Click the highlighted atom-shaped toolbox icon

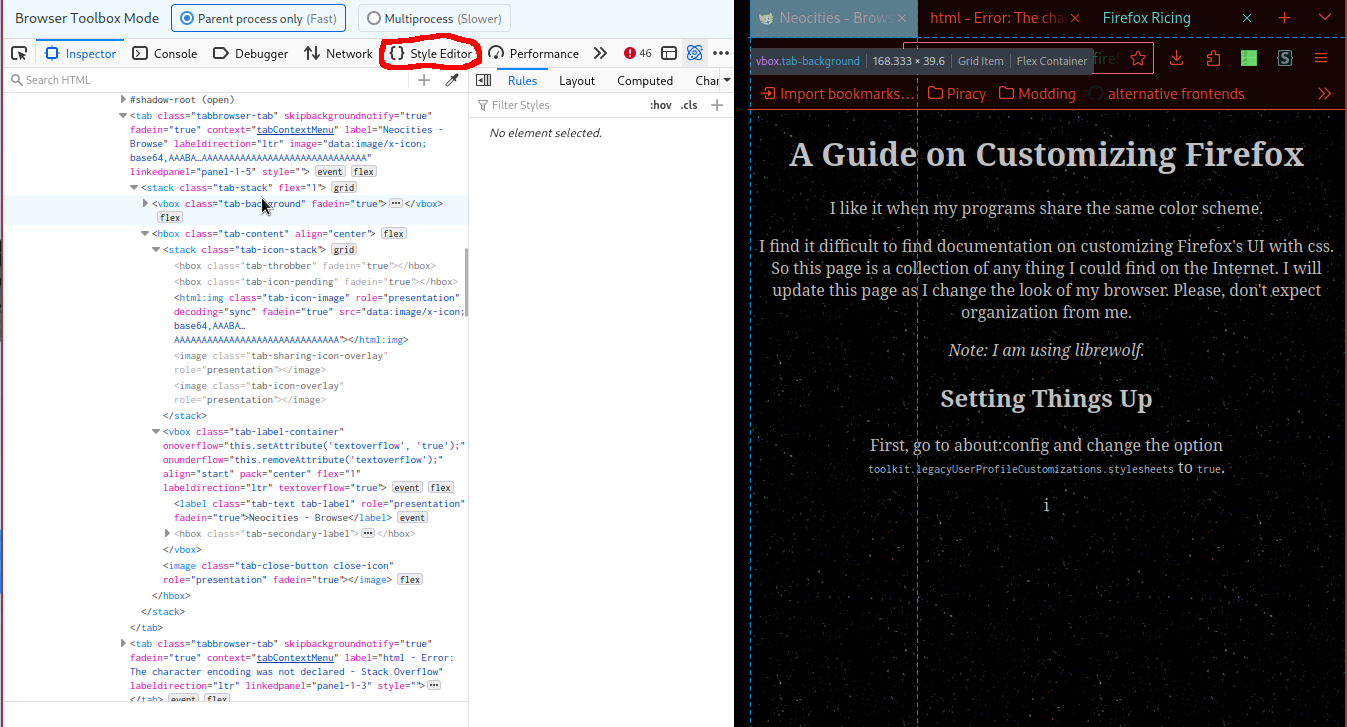[695, 53]
